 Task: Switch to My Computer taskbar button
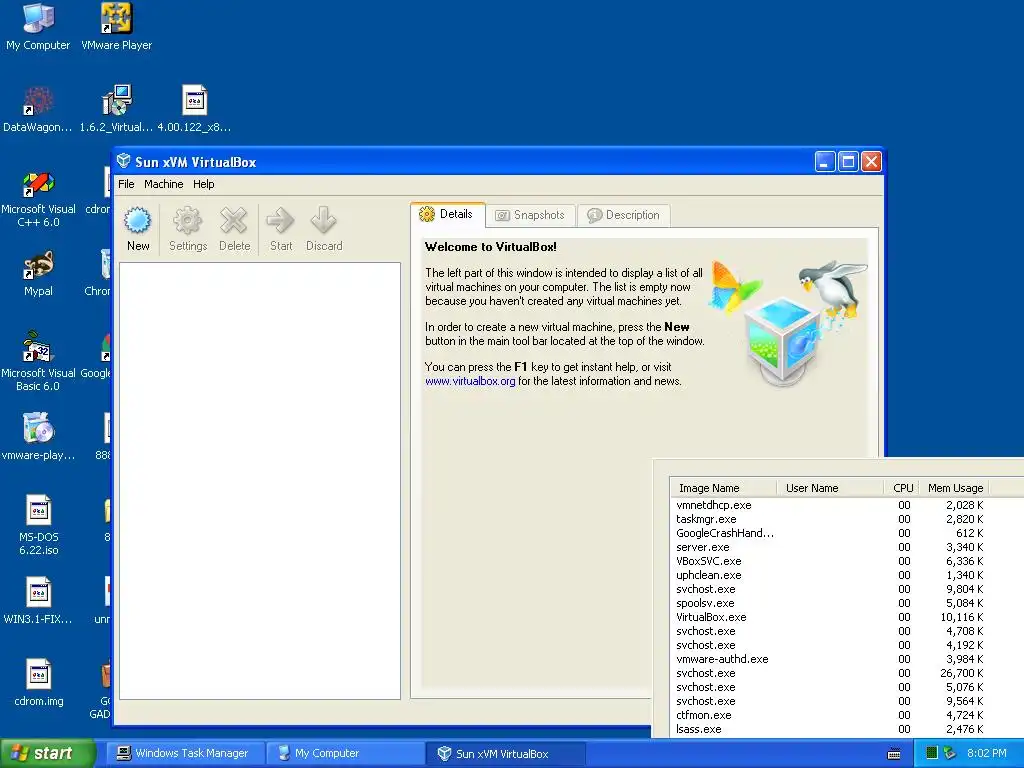click(x=344, y=754)
